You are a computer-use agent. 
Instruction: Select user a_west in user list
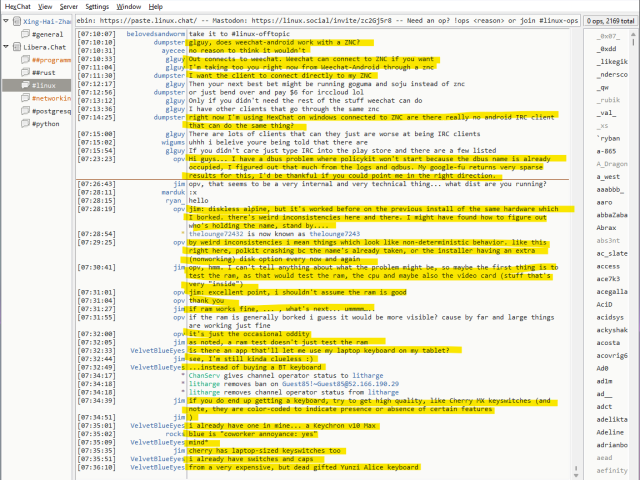[x=608, y=177]
